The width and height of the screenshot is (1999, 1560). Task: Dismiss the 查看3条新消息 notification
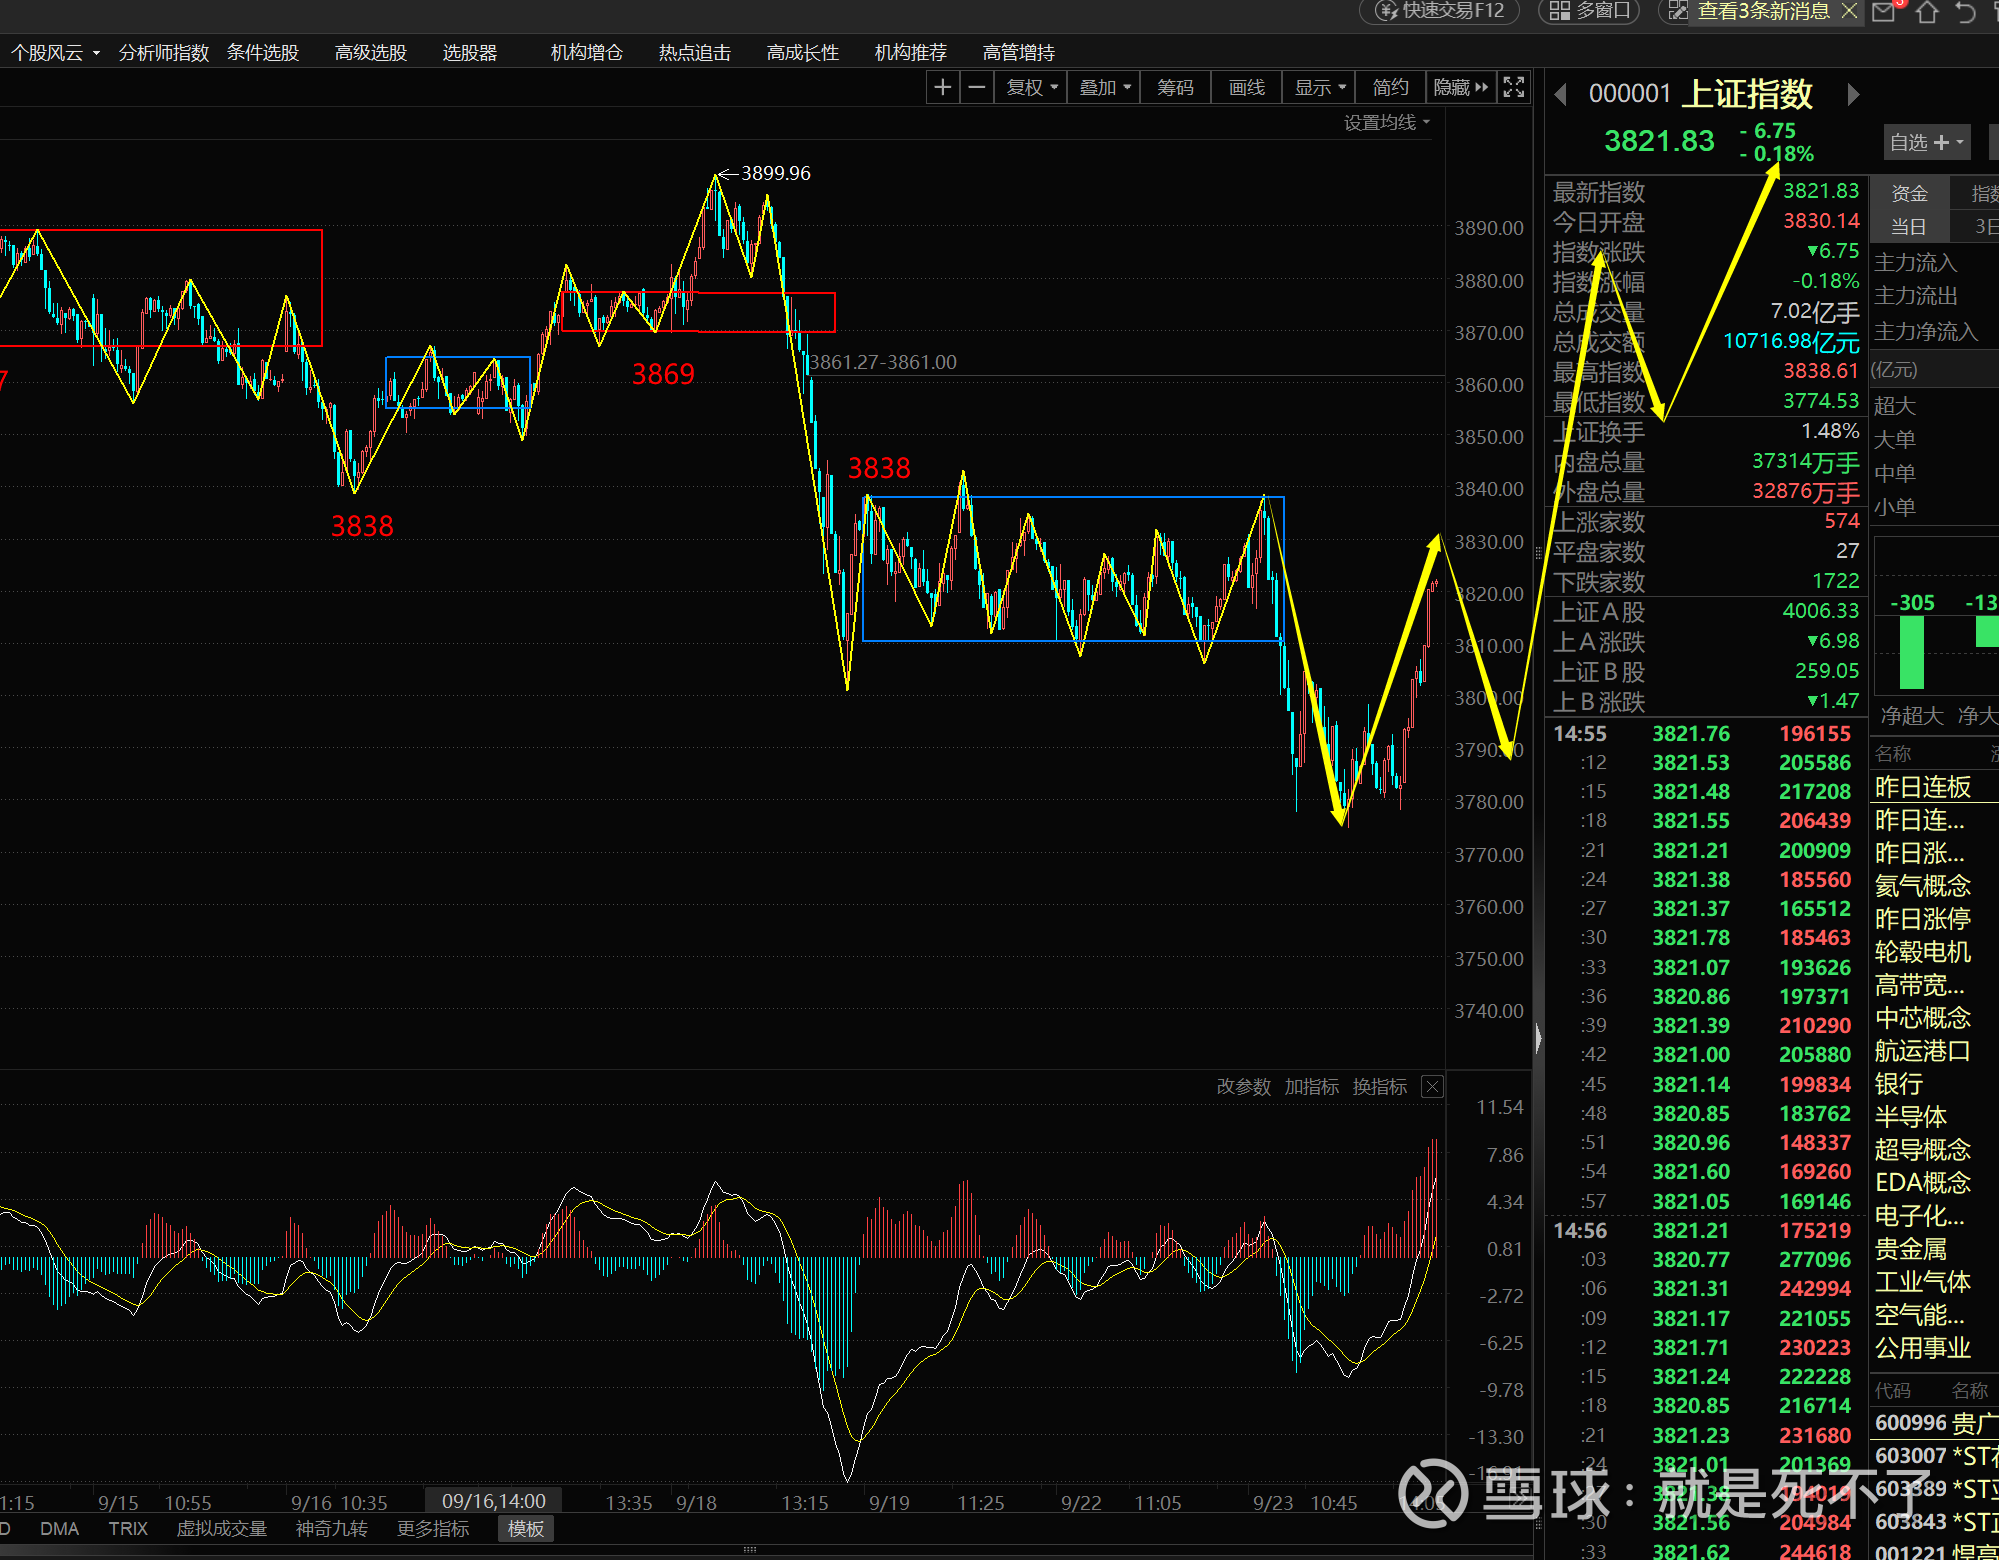click(x=1849, y=11)
